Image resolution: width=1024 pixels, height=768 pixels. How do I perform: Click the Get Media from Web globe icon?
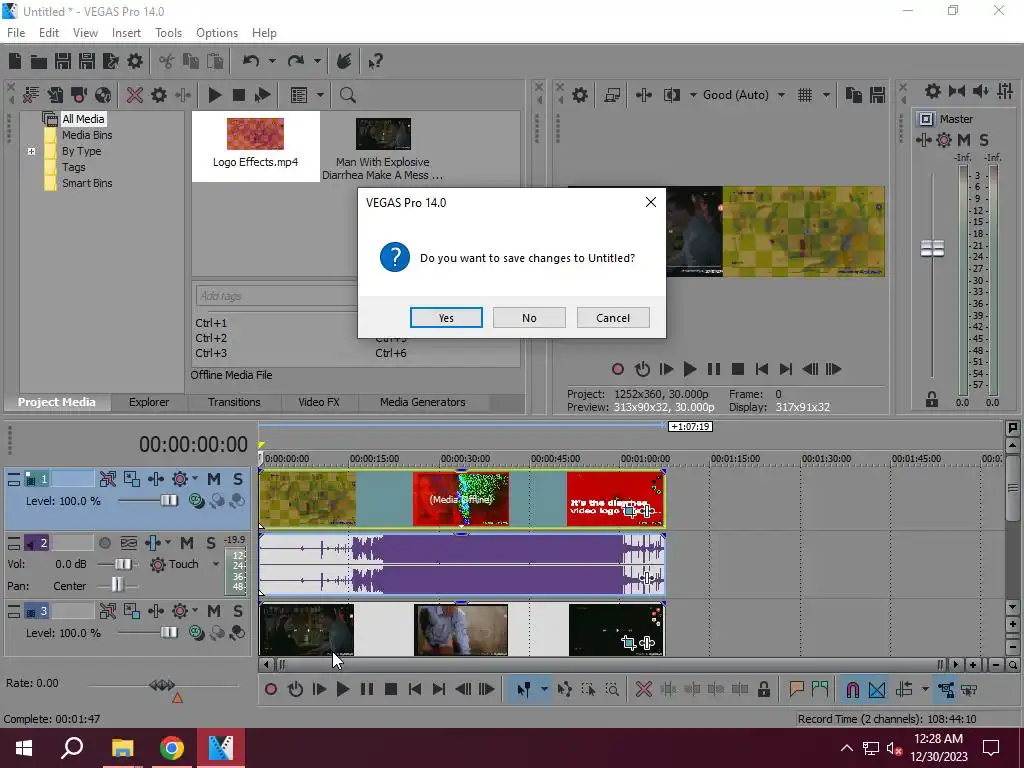pos(103,95)
